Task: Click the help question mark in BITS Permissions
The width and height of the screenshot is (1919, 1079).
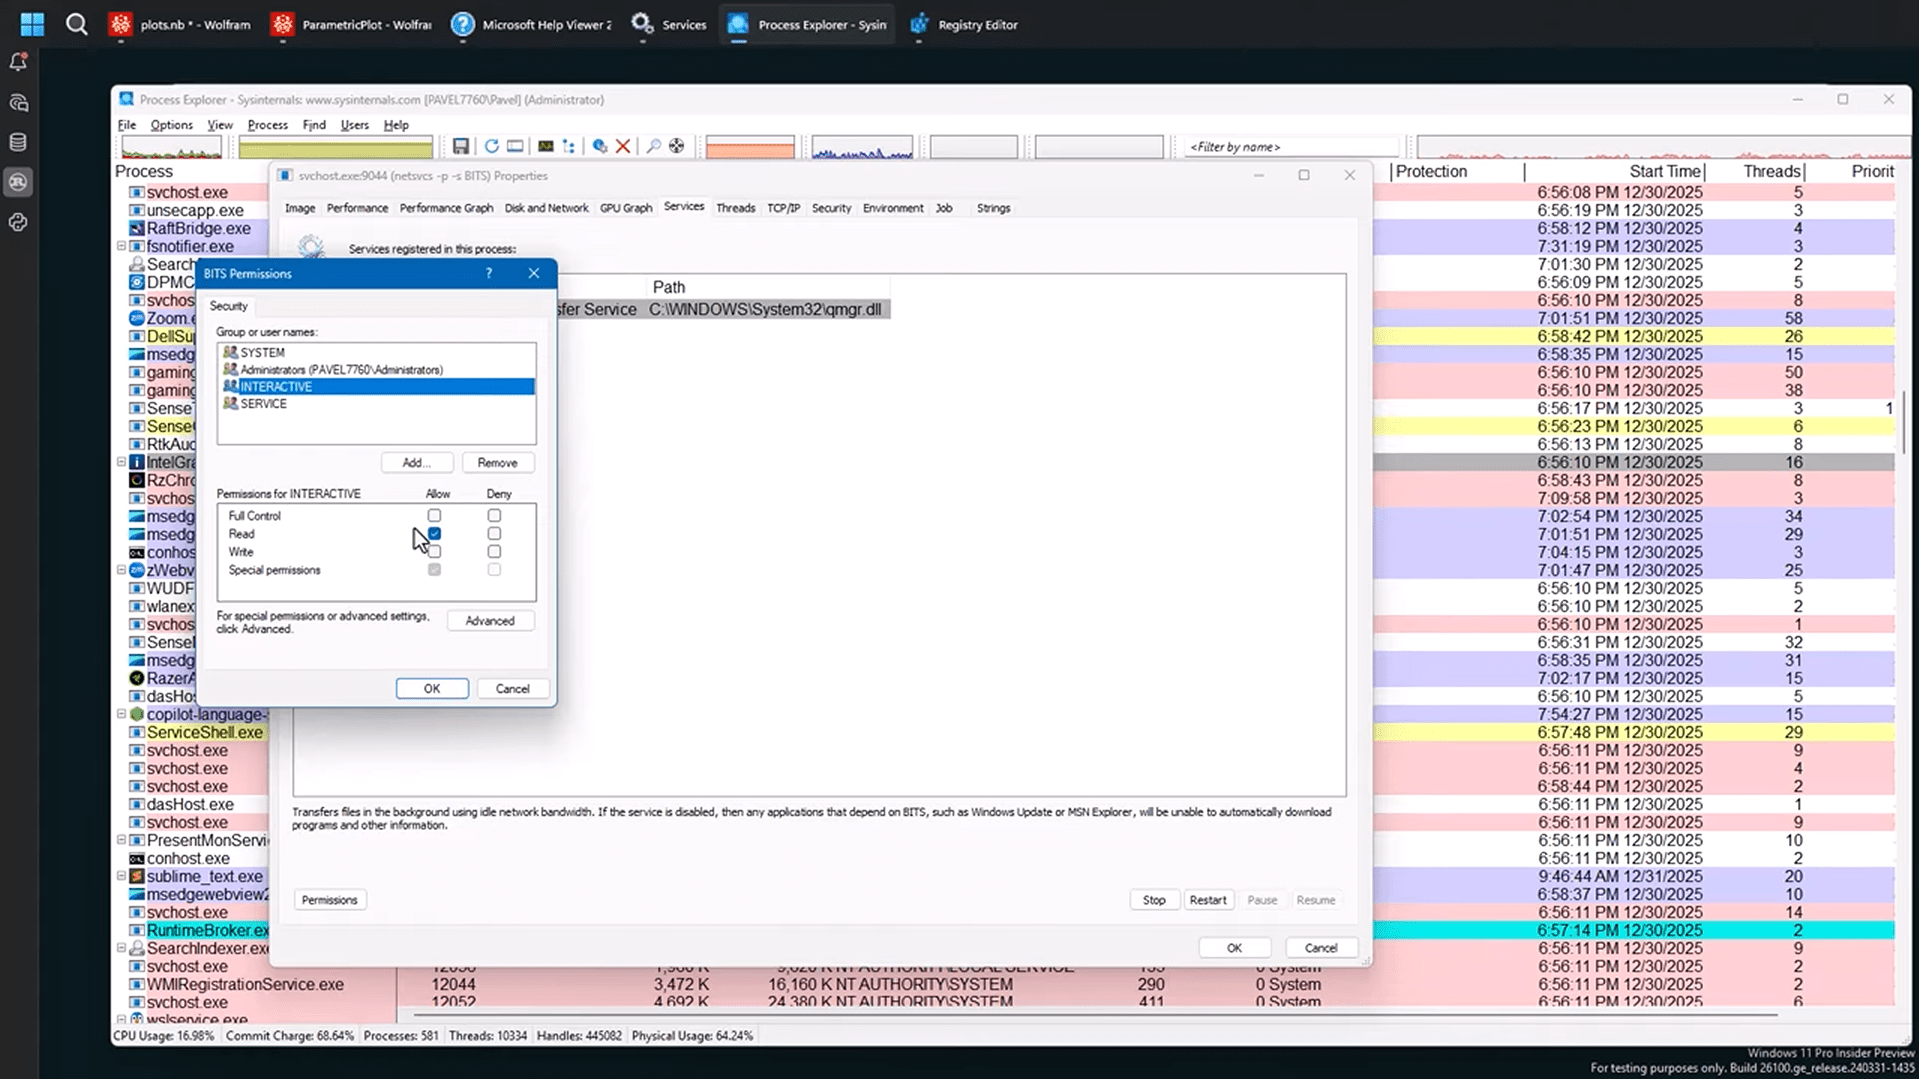Action: pyautogui.click(x=489, y=273)
